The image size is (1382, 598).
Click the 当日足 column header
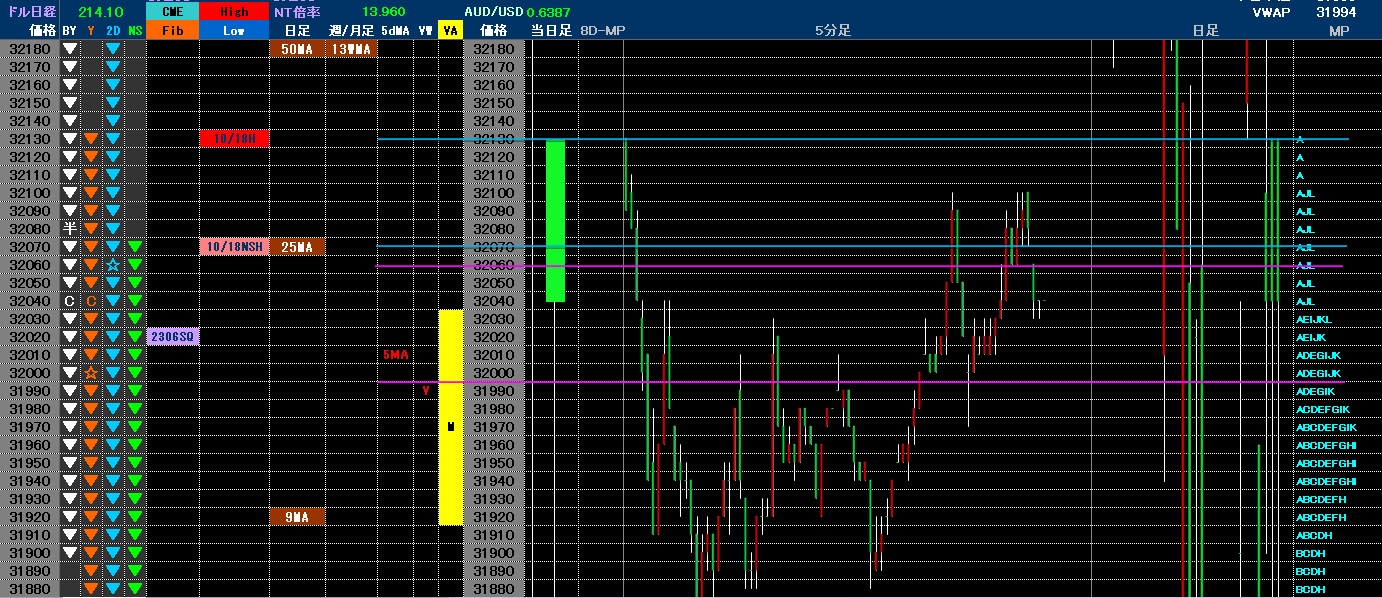pyautogui.click(x=551, y=31)
